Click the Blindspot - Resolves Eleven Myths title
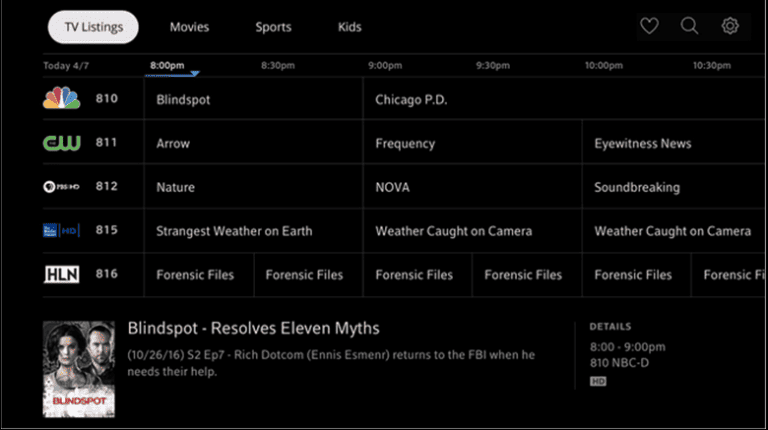The width and height of the screenshot is (768, 430). pos(254,328)
